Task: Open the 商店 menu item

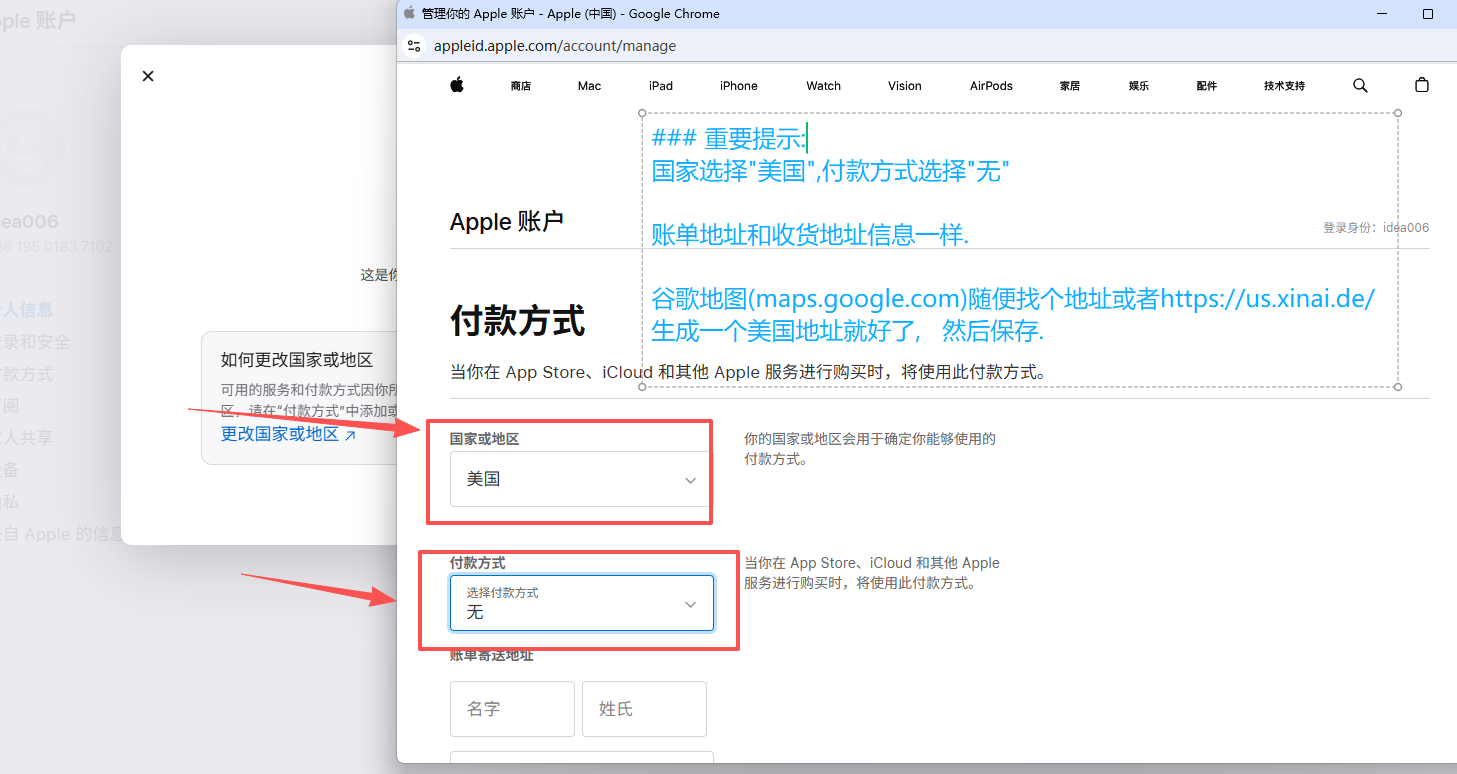Action: pos(520,86)
